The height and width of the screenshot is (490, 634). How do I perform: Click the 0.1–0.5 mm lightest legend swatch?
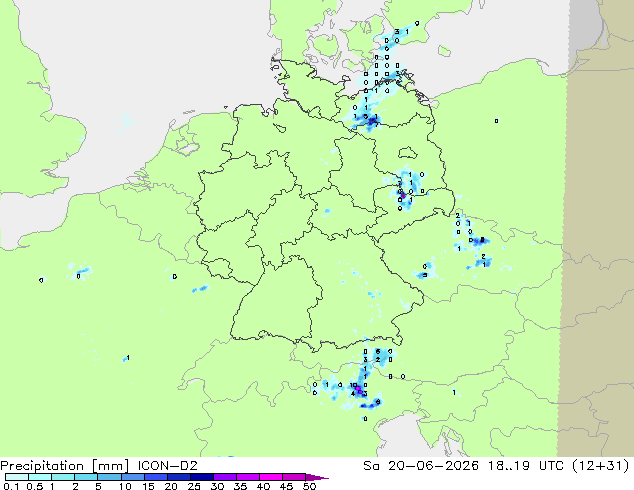click(x=17, y=477)
